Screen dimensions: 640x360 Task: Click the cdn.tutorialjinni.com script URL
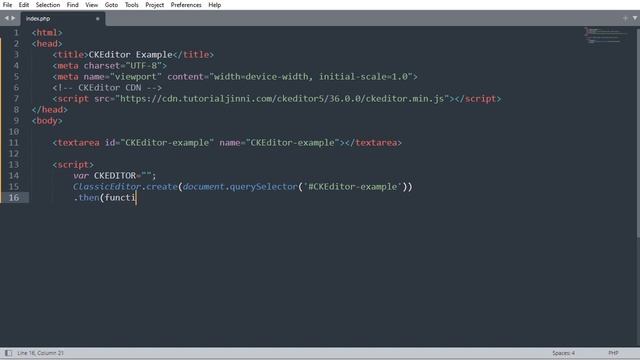coord(282,99)
